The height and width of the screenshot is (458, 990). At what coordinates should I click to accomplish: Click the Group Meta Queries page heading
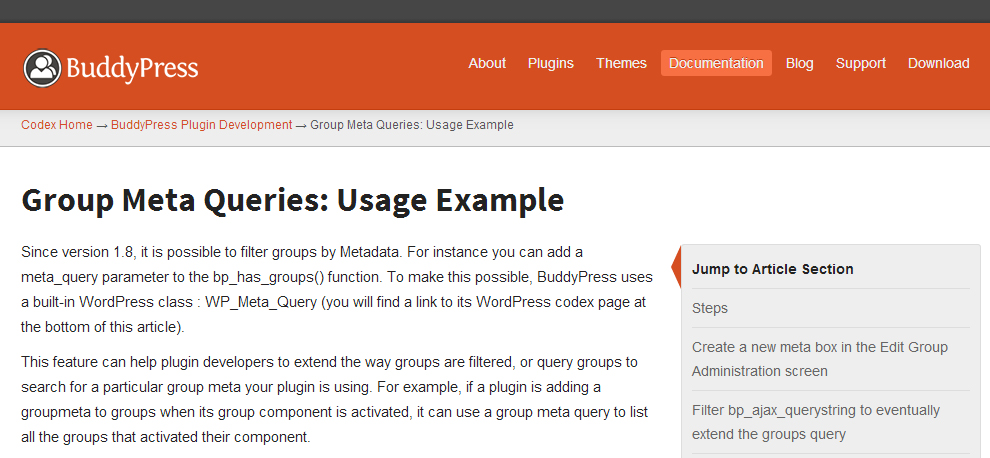point(292,199)
